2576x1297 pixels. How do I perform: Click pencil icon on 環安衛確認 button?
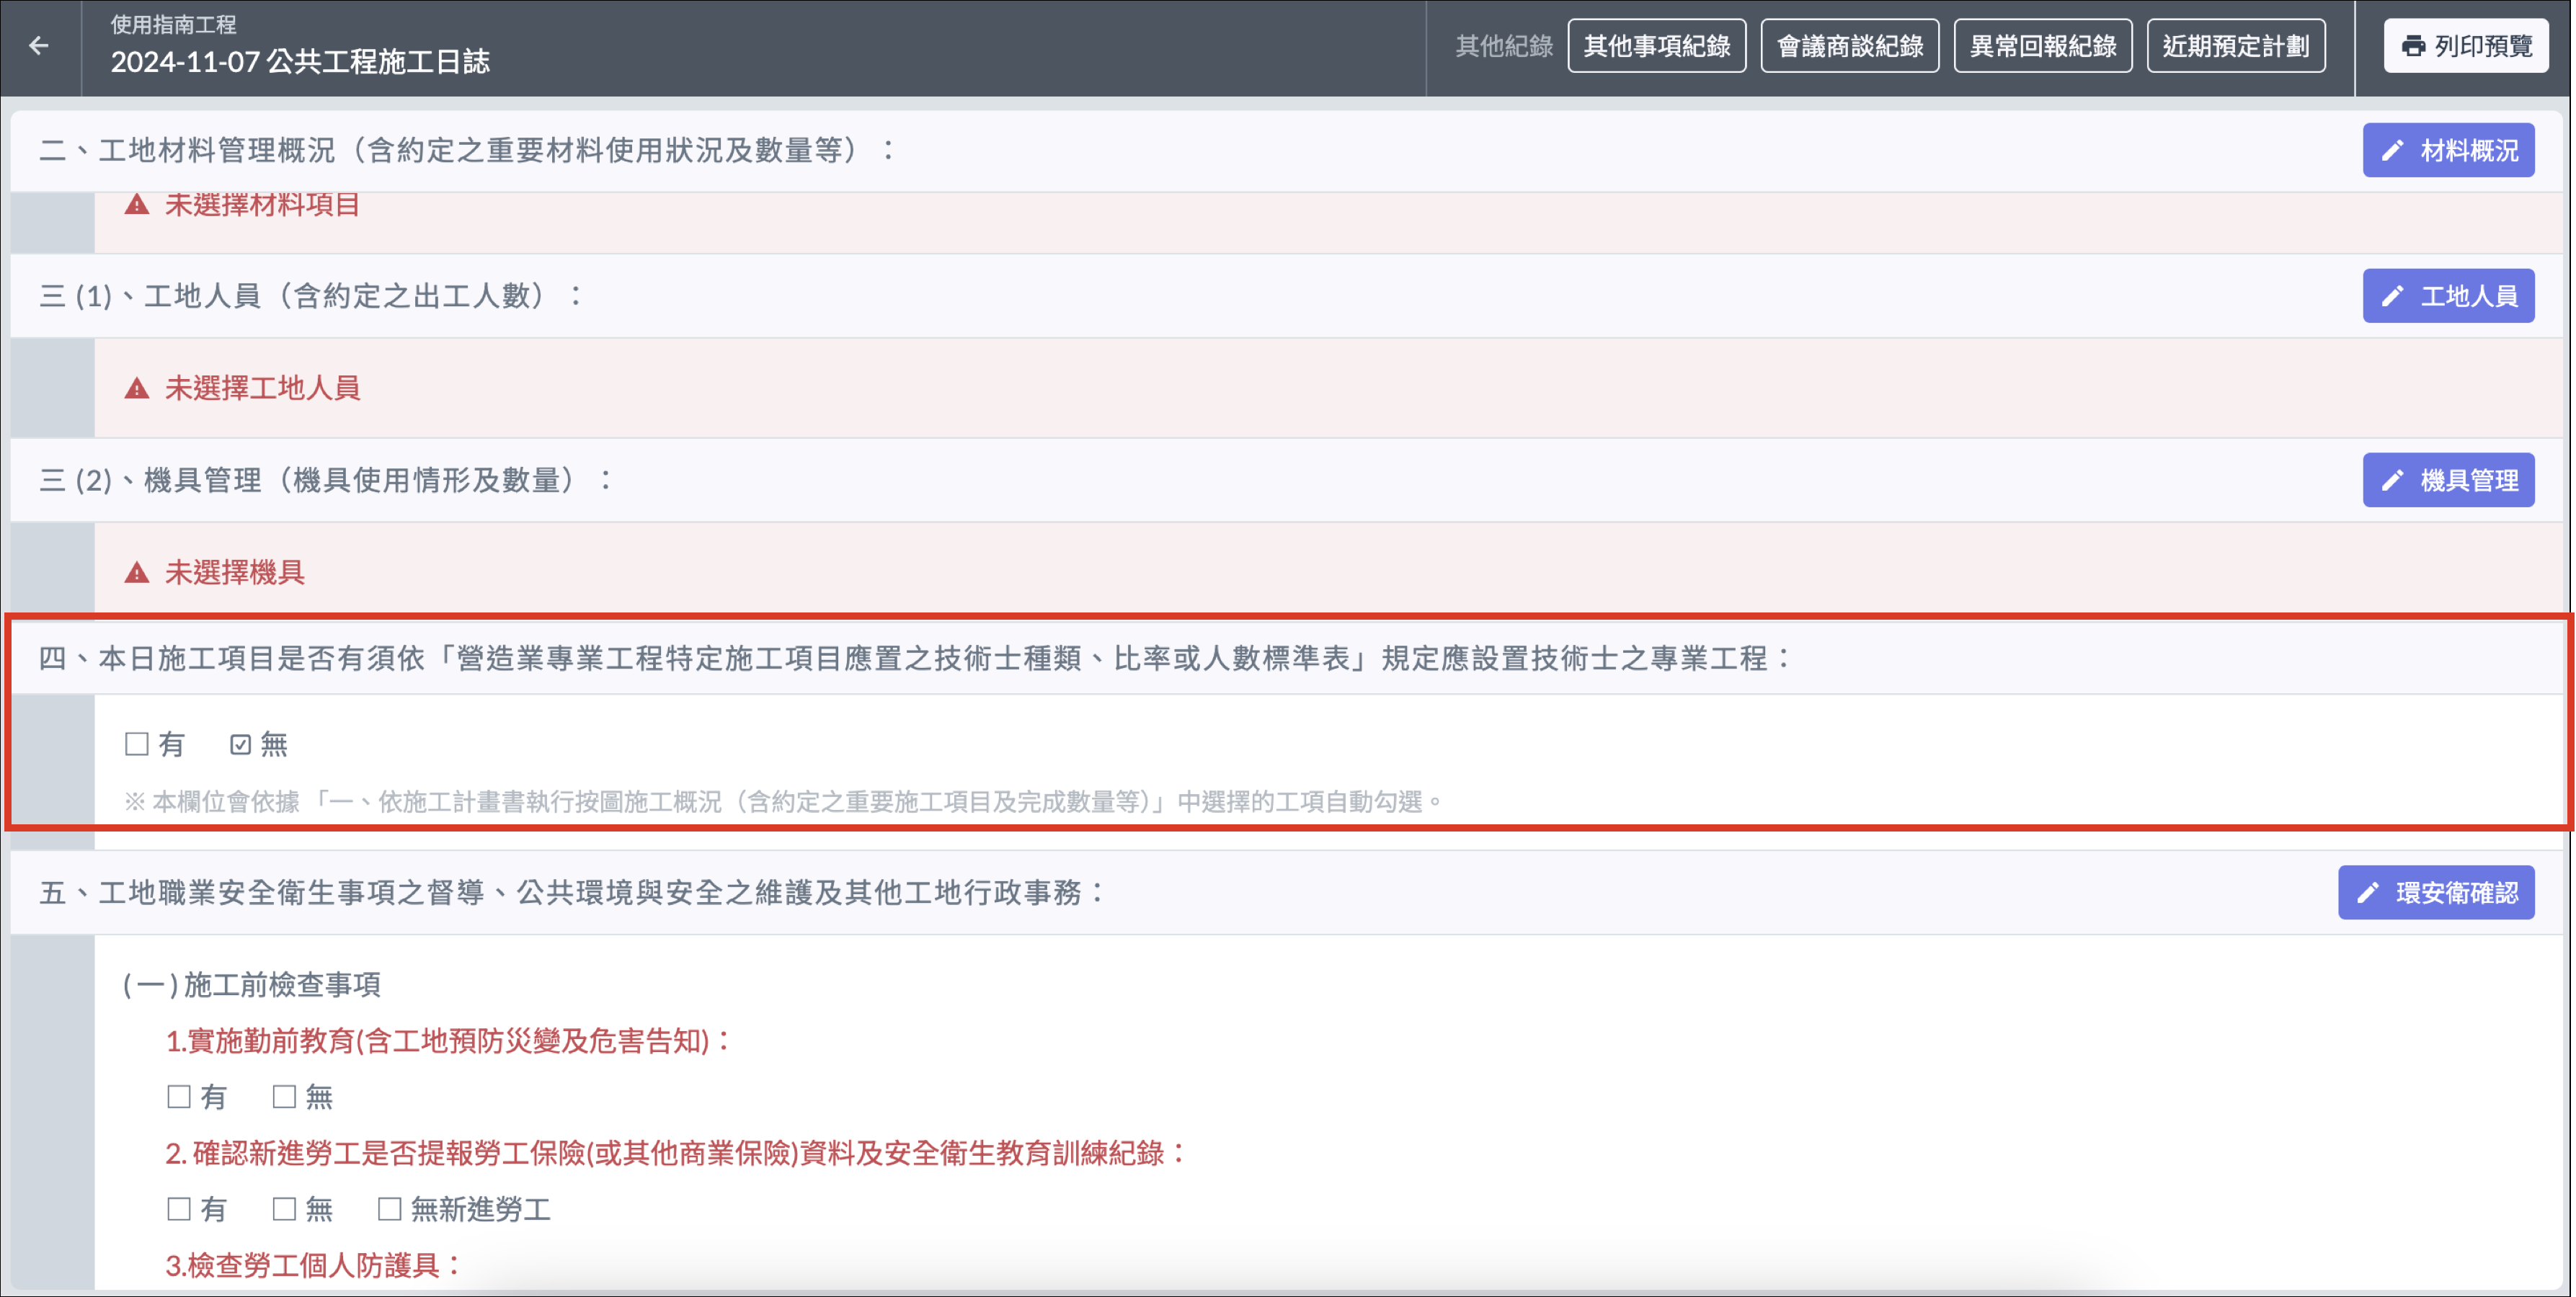tap(2368, 893)
